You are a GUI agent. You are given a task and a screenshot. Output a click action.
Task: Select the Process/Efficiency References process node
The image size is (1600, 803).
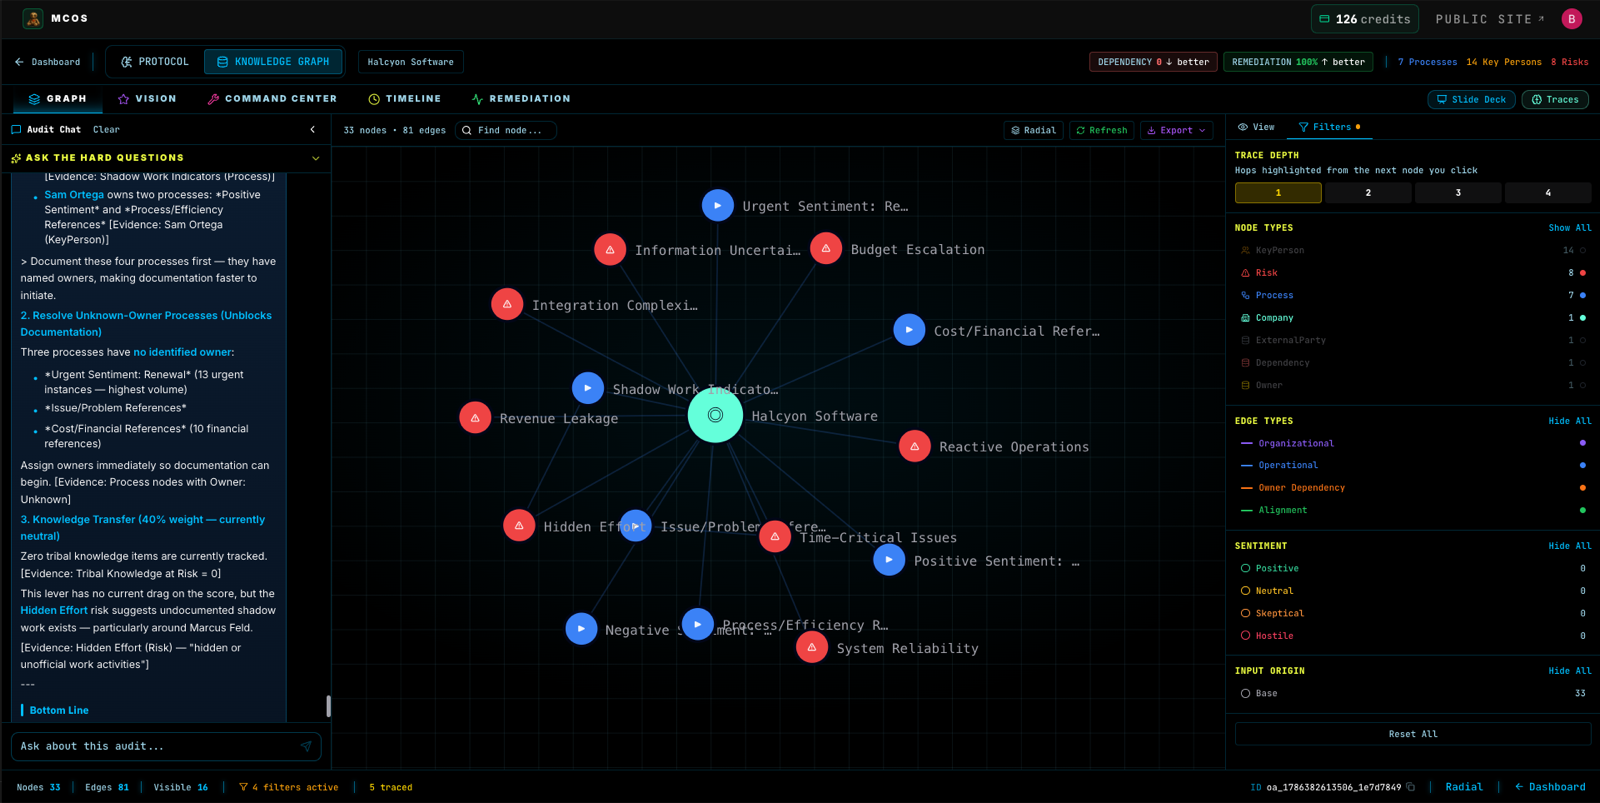tap(698, 624)
